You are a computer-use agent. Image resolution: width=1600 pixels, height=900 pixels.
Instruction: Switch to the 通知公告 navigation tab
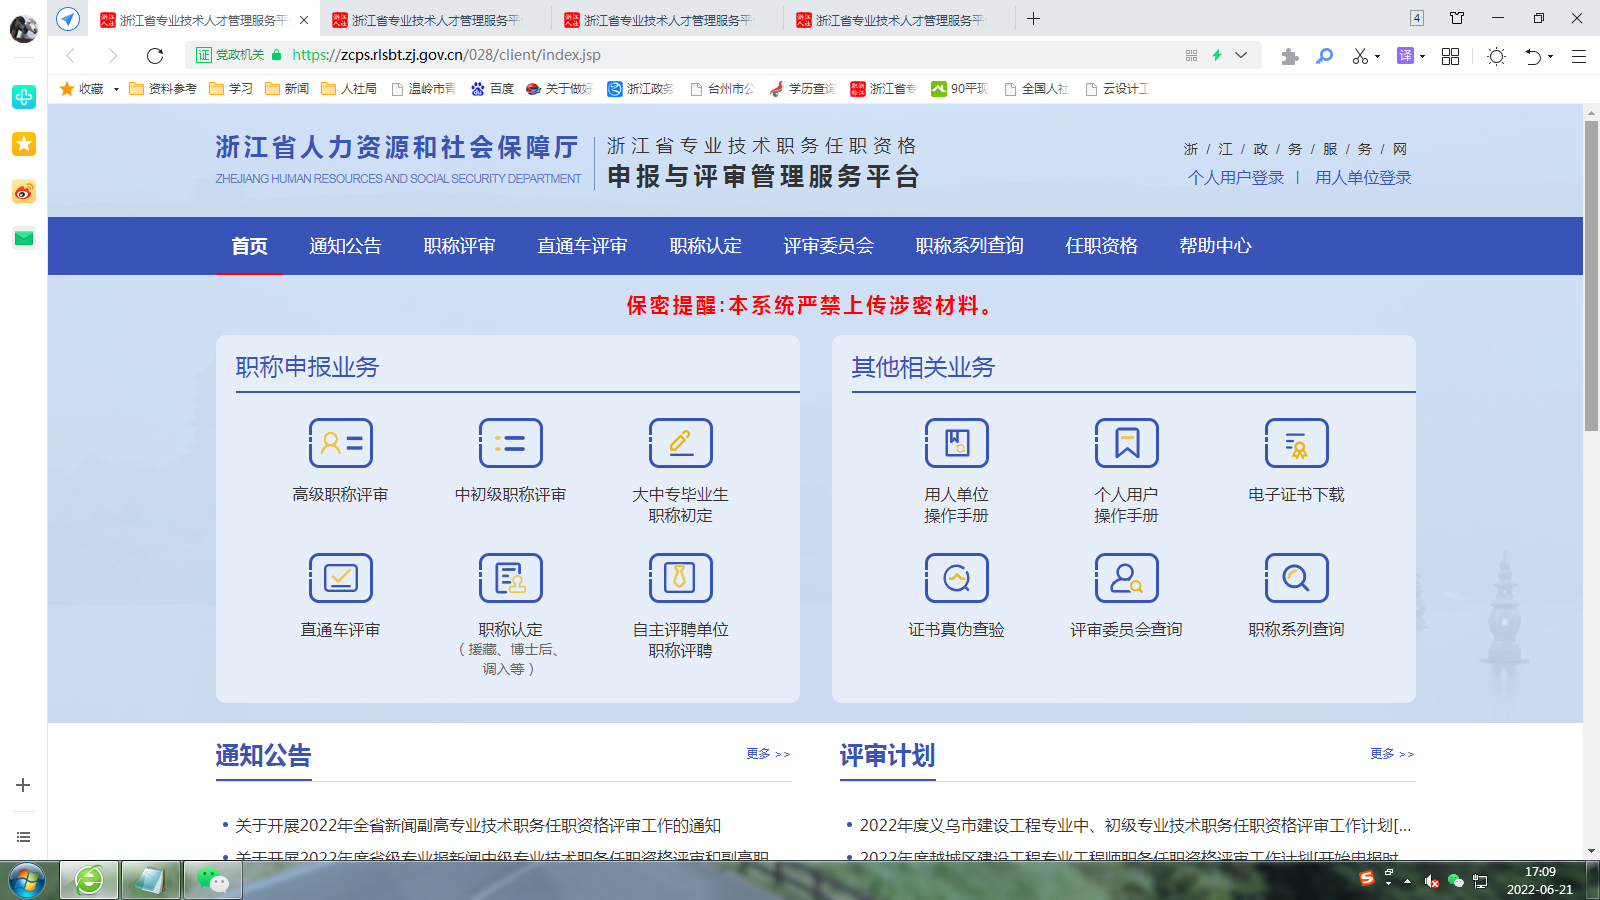tap(345, 246)
